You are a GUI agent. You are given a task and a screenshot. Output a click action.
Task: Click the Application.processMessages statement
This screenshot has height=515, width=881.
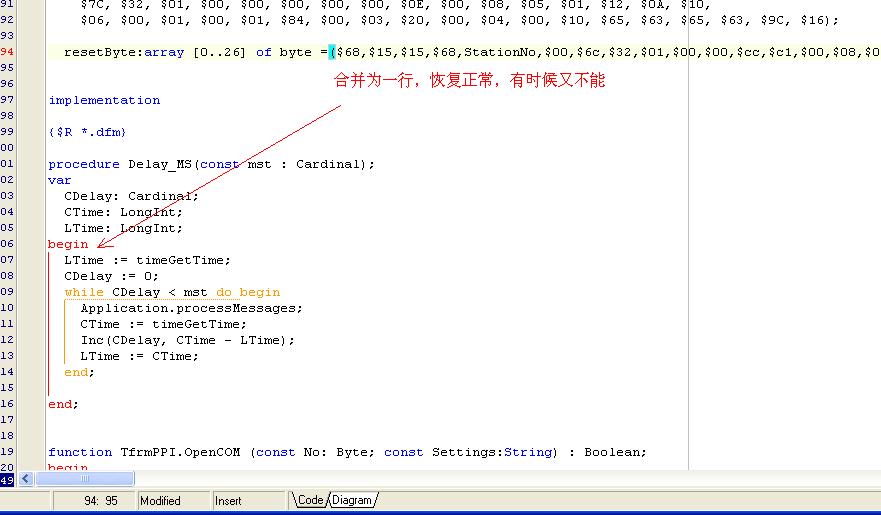(191, 308)
